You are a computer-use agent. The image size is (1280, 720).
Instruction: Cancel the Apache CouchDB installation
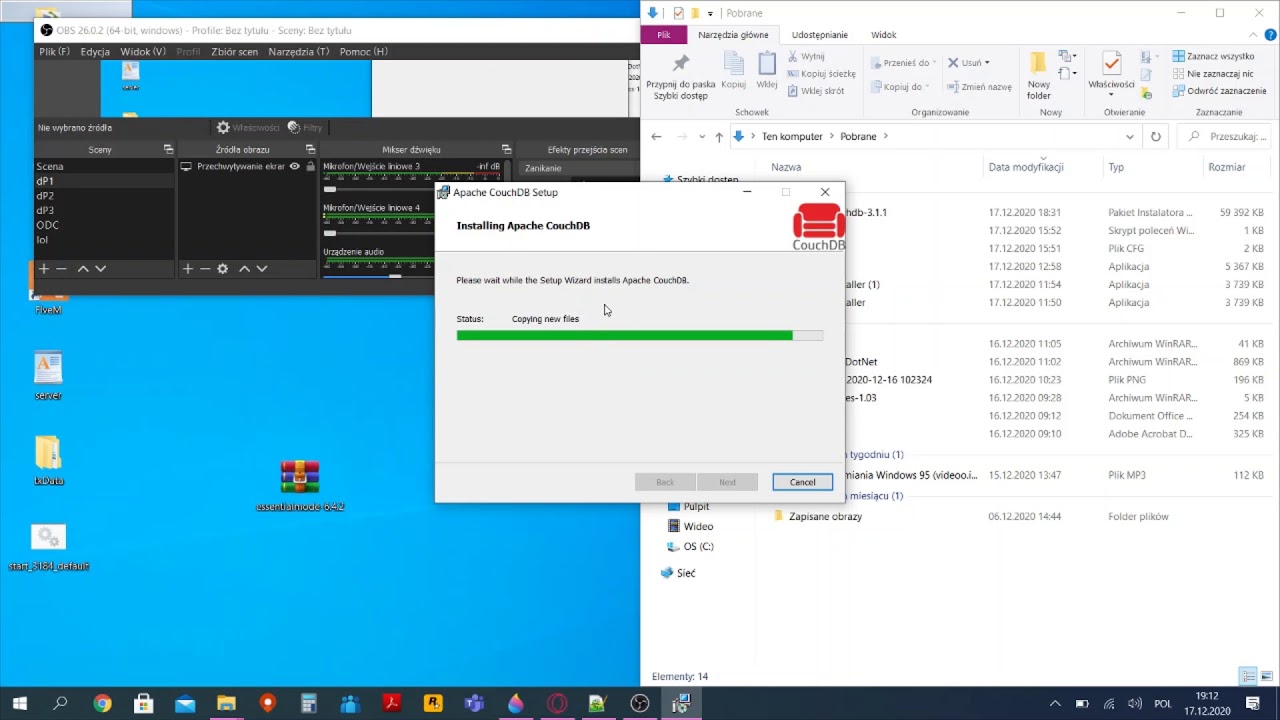point(802,482)
